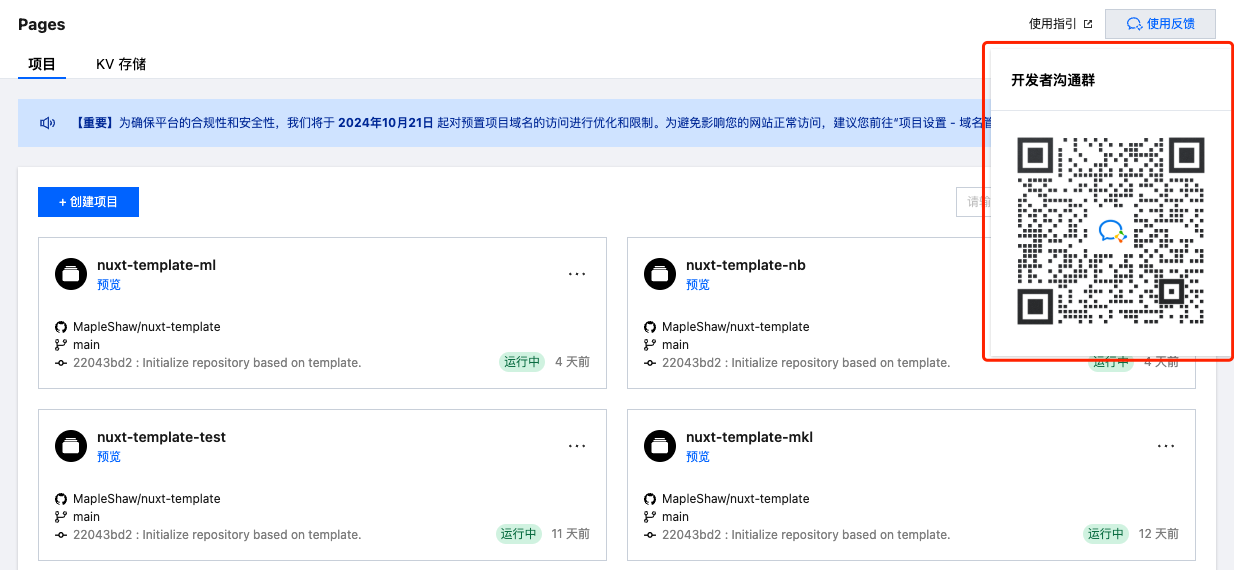Click 预览 link under nuxt-template-ml
Image resolution: width=1234 pixels, height=570 pixels.
coord(109,285)
